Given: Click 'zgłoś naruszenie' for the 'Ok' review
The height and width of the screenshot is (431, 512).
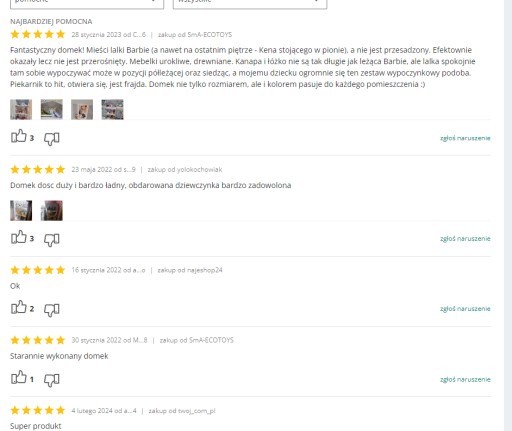Looking at the screenshot, I should [x=465, y=309].
